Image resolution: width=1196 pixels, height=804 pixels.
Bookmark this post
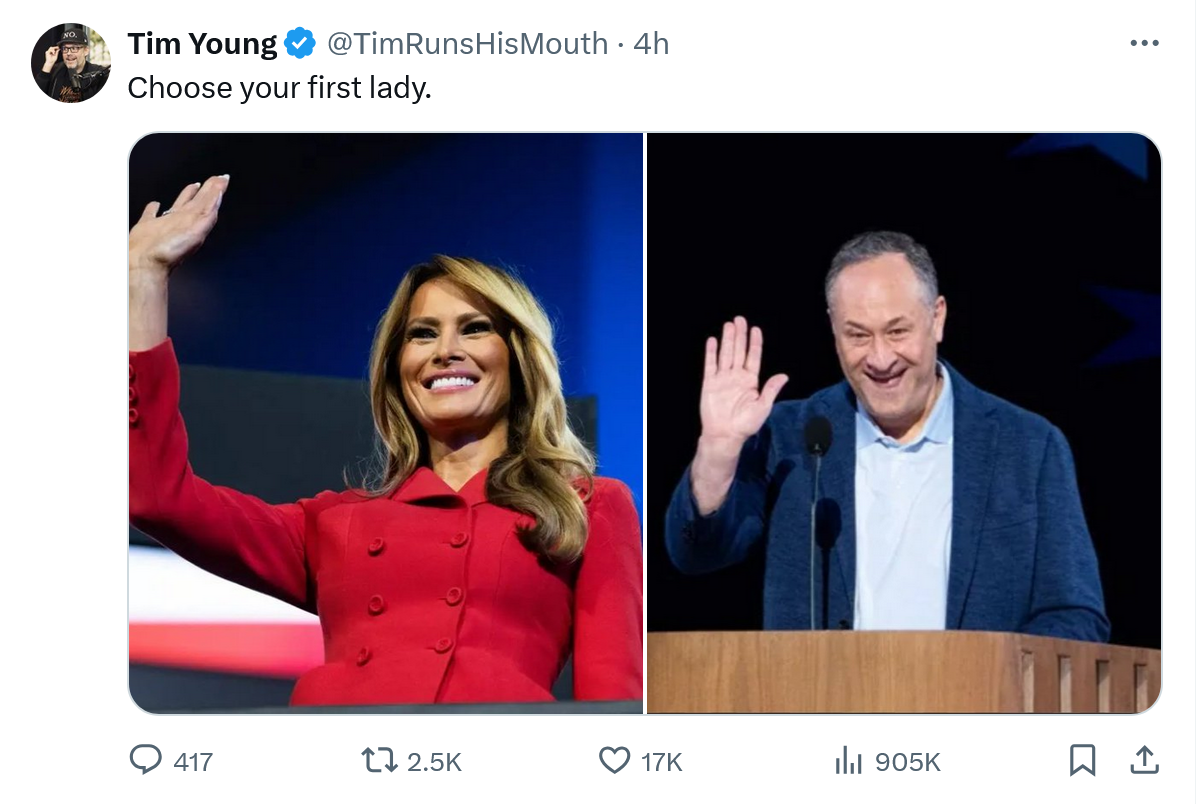coord(1082,761)
